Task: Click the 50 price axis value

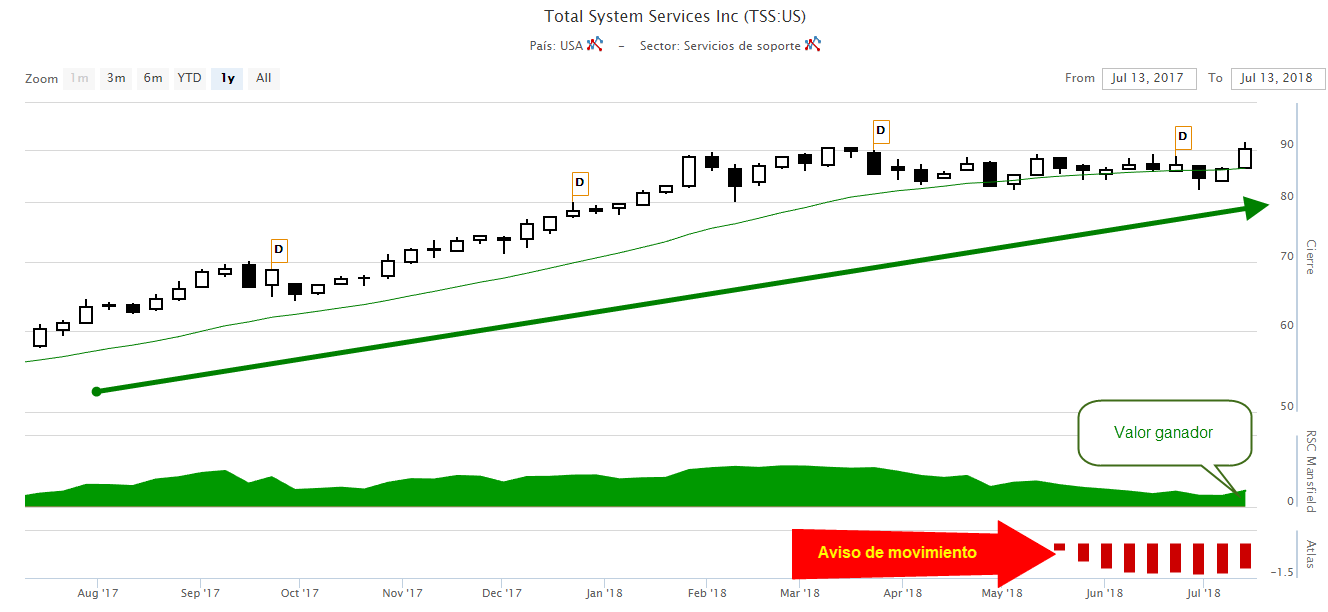Action: coord(1287,407)
